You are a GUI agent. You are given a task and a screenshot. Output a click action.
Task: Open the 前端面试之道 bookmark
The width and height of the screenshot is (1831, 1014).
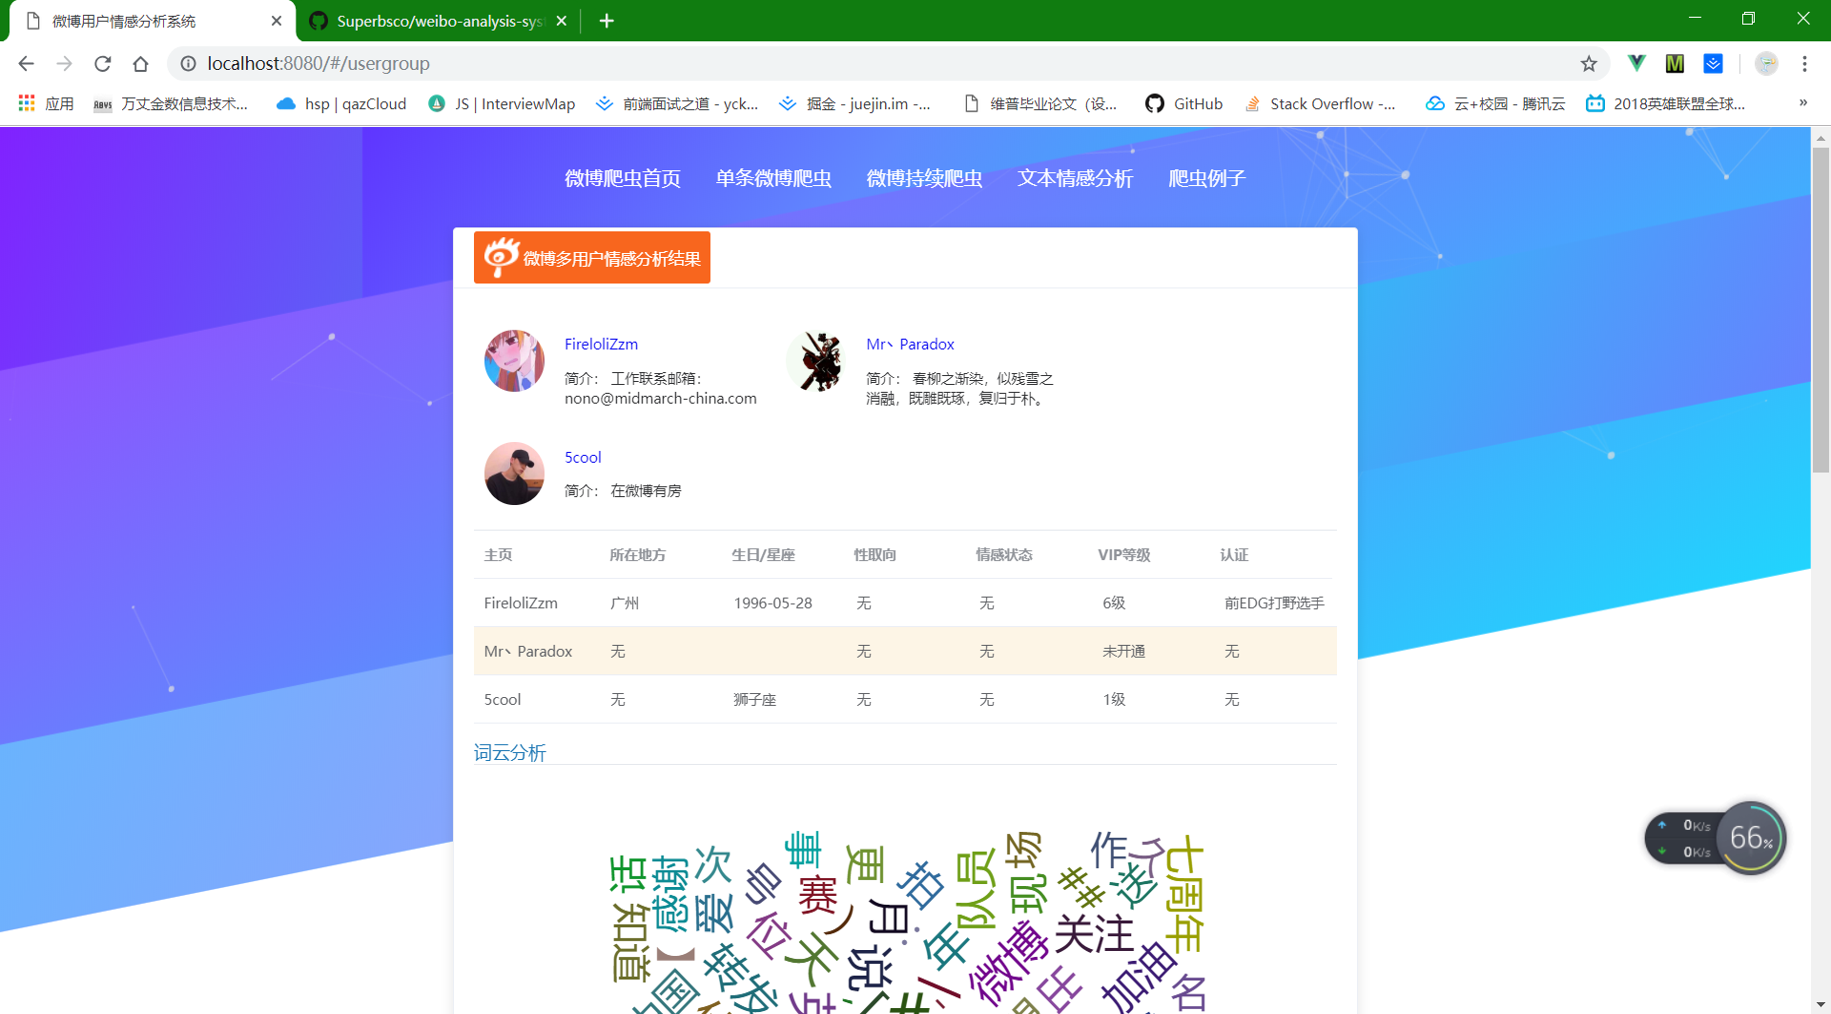point(677,103)
